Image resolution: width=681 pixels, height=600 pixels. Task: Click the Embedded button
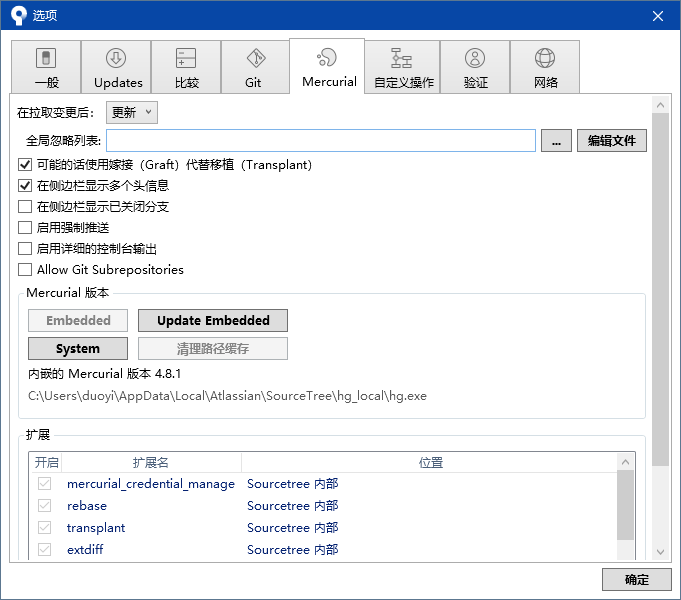point(78,320)
